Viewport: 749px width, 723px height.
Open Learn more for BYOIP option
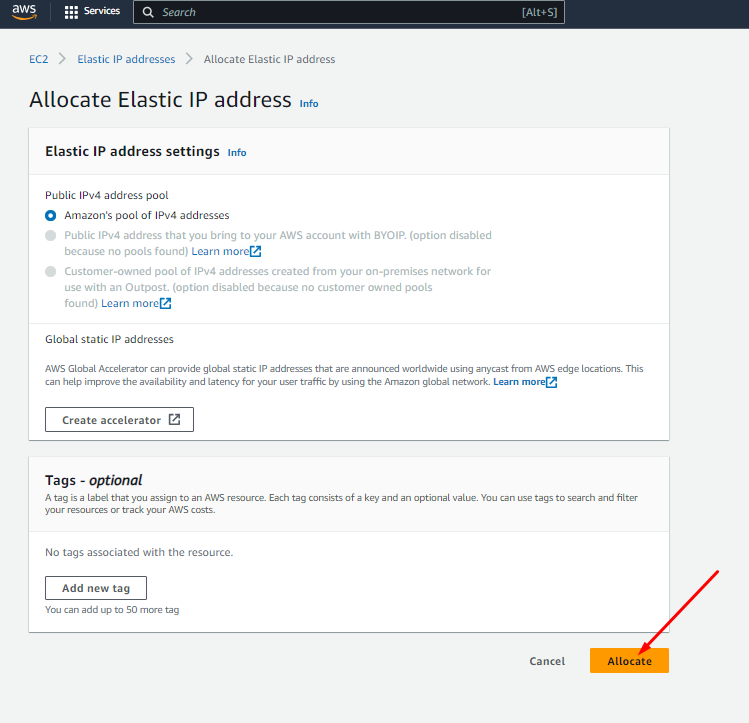(226, 251)
